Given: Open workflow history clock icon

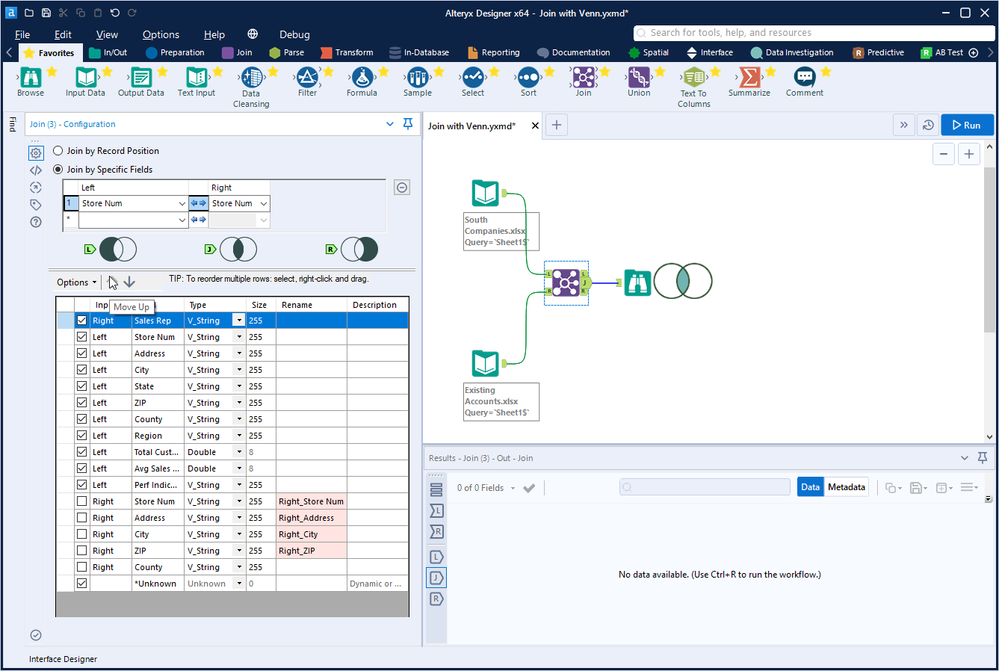Looking at the screenshot, I should click(x=928, y=125).
